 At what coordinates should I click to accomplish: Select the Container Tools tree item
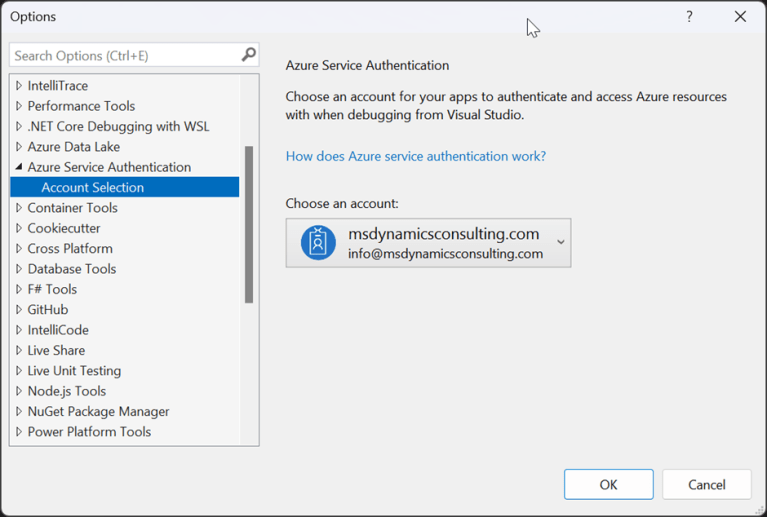click(x=72, y=208)
